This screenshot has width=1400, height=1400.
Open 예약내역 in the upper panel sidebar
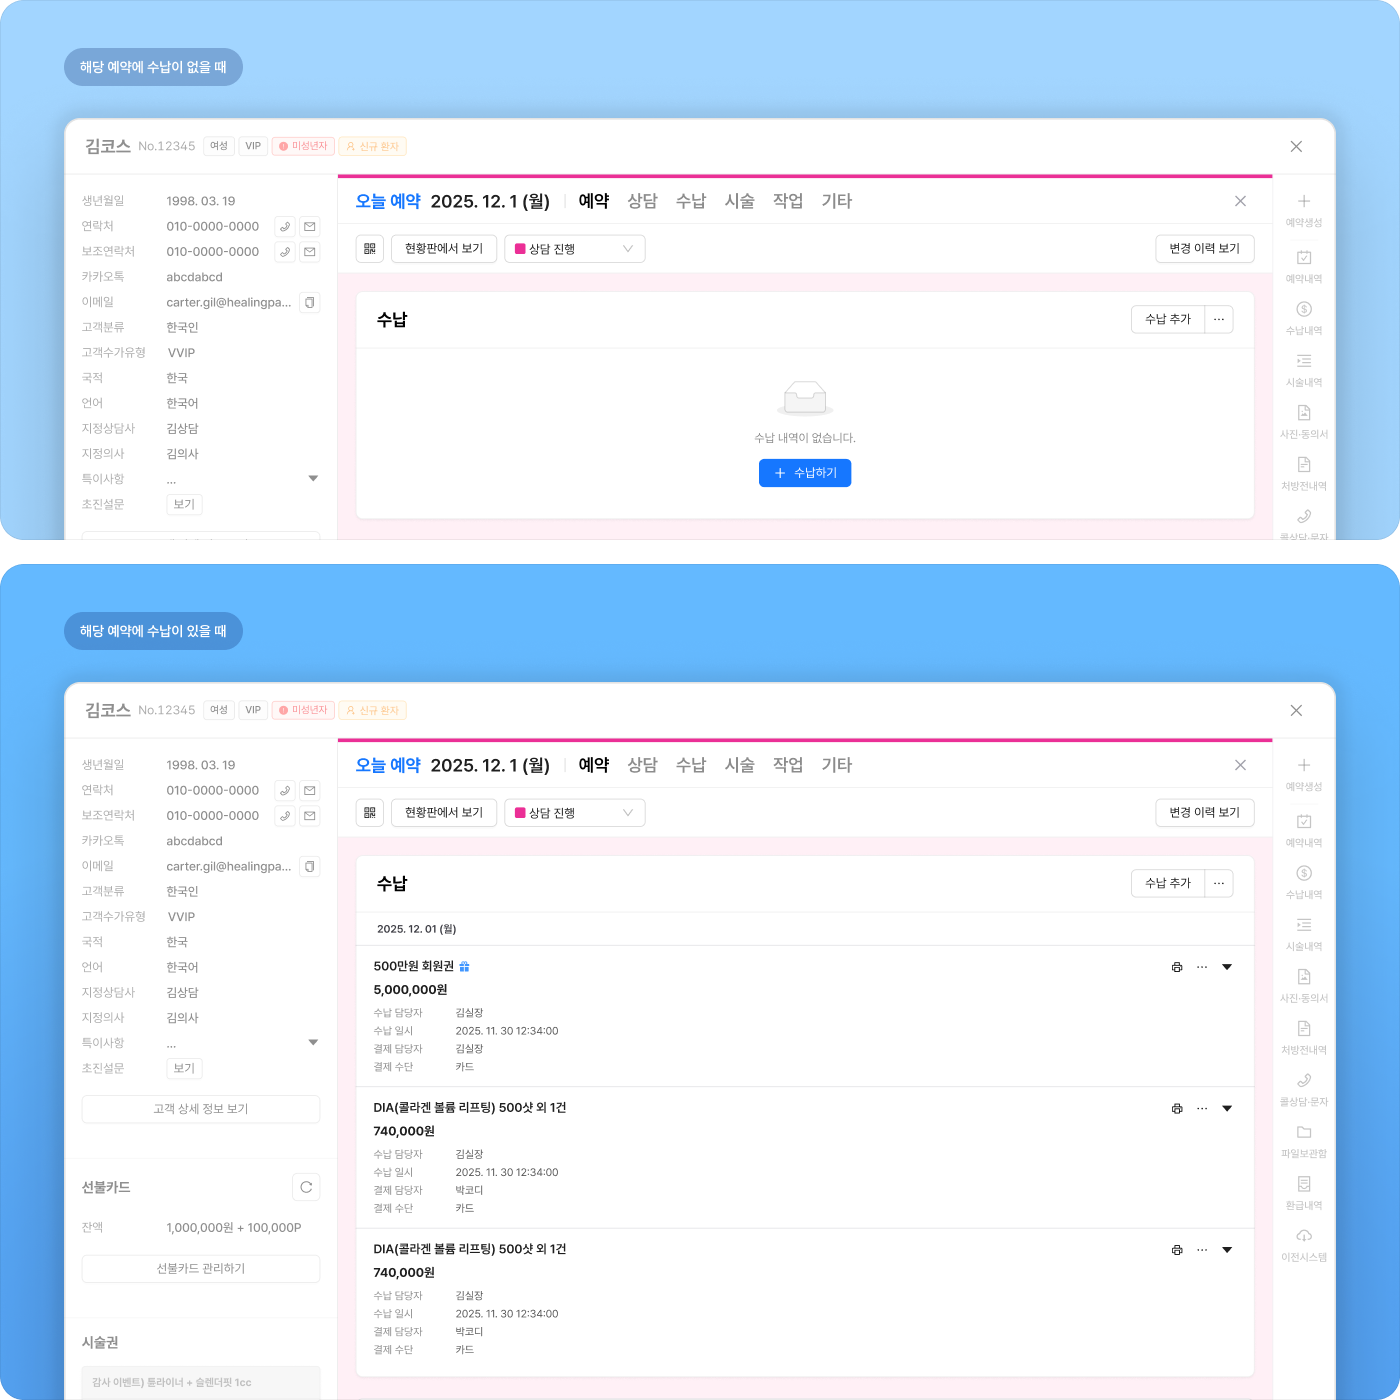(x=1304, y=266)
